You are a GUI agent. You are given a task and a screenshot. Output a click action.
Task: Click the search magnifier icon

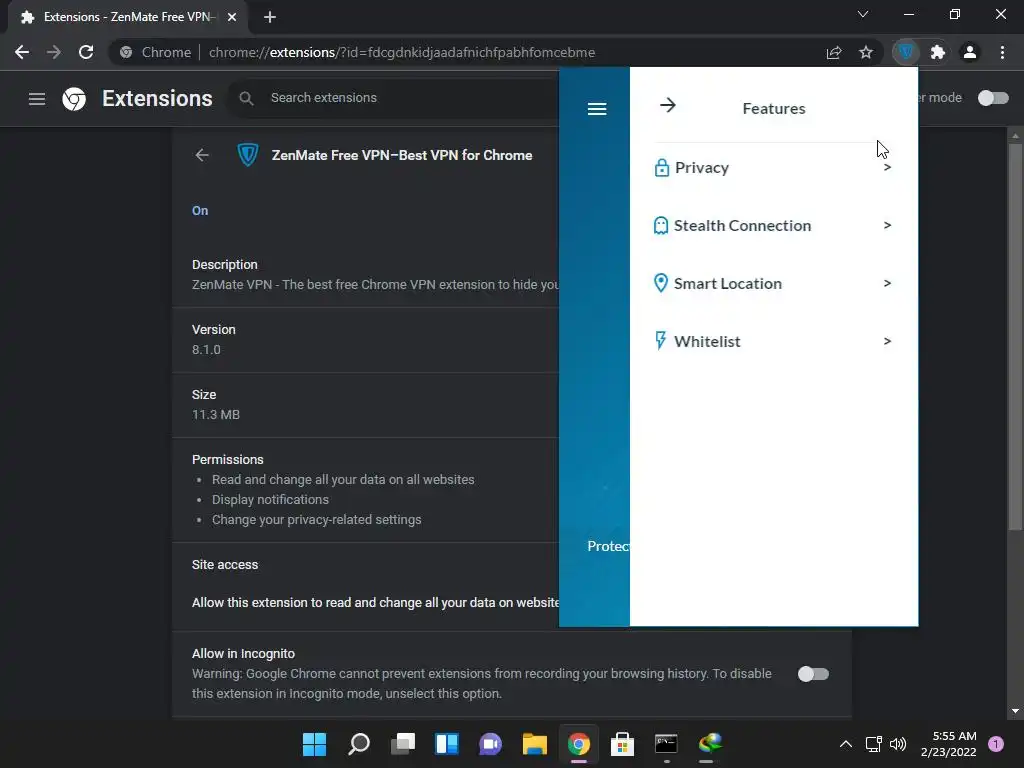pos(246,98)
